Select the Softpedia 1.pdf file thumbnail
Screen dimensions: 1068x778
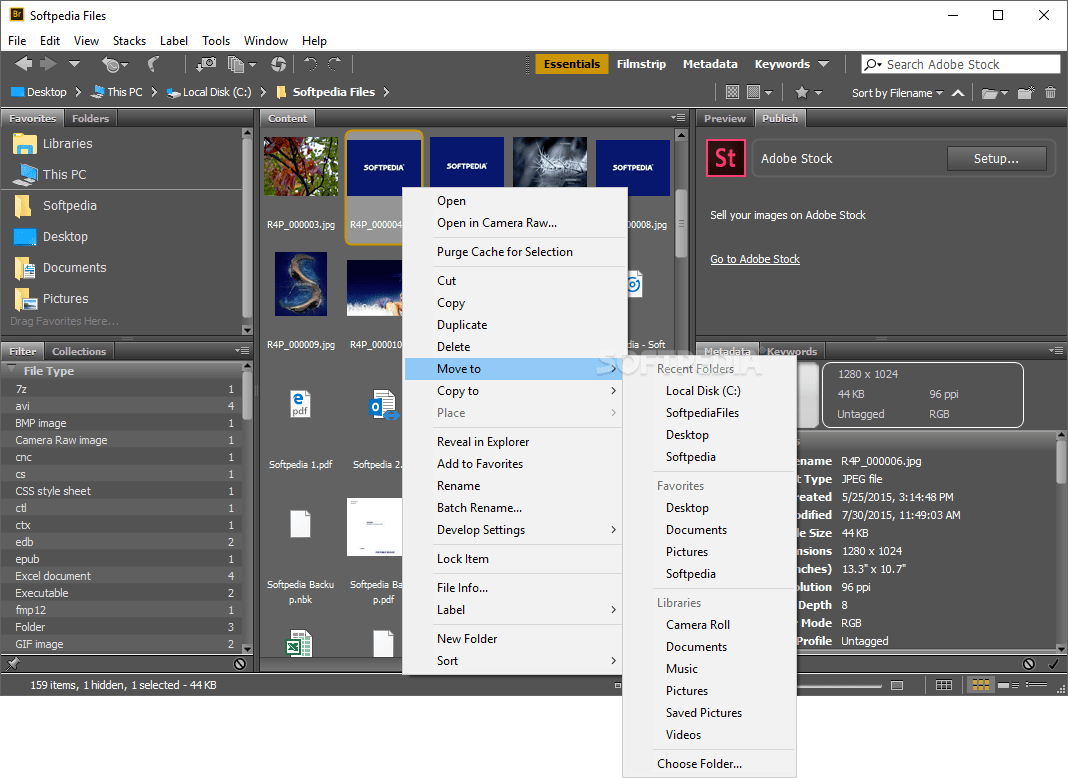[x=300, y=405]
